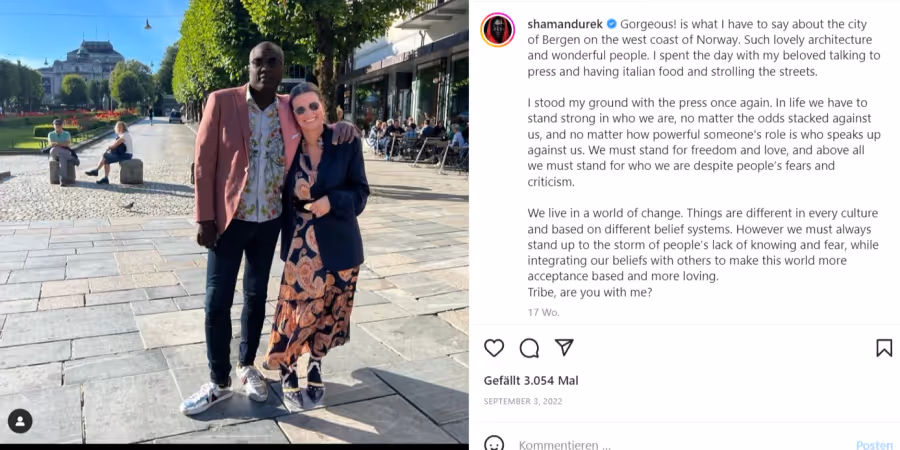Open shamandurek's circular profile avatar
This screenshot has width=900, height=450.
(498, 30)
